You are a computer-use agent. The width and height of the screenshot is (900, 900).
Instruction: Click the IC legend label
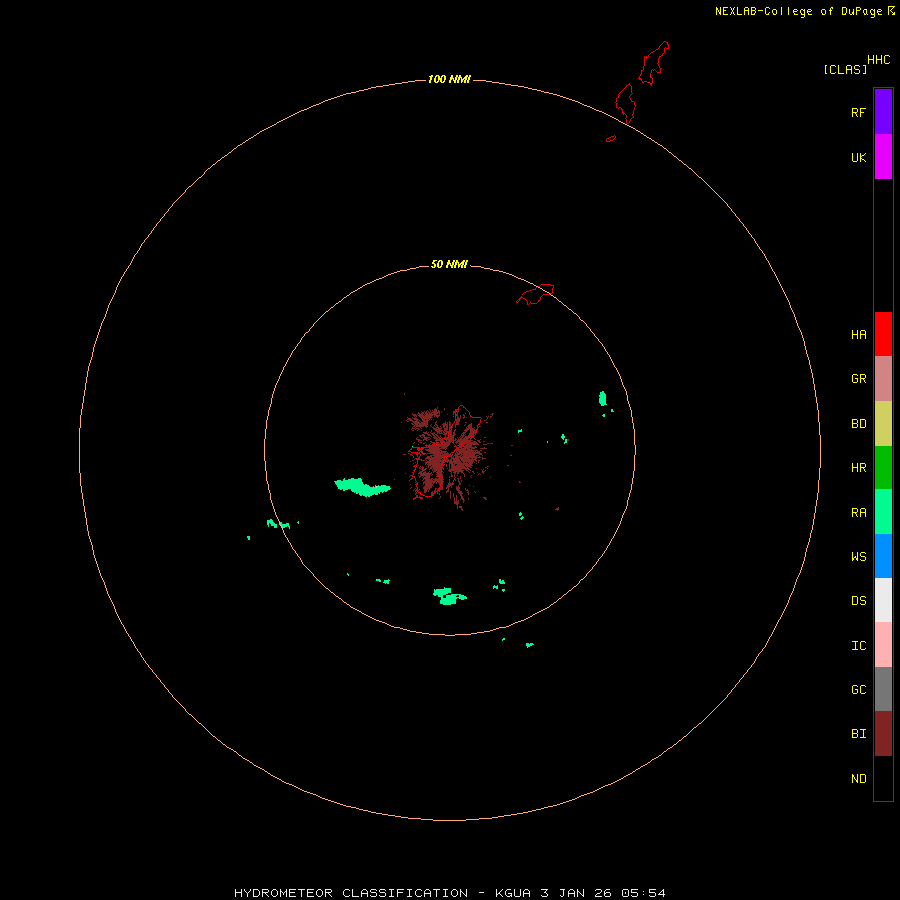858,646
